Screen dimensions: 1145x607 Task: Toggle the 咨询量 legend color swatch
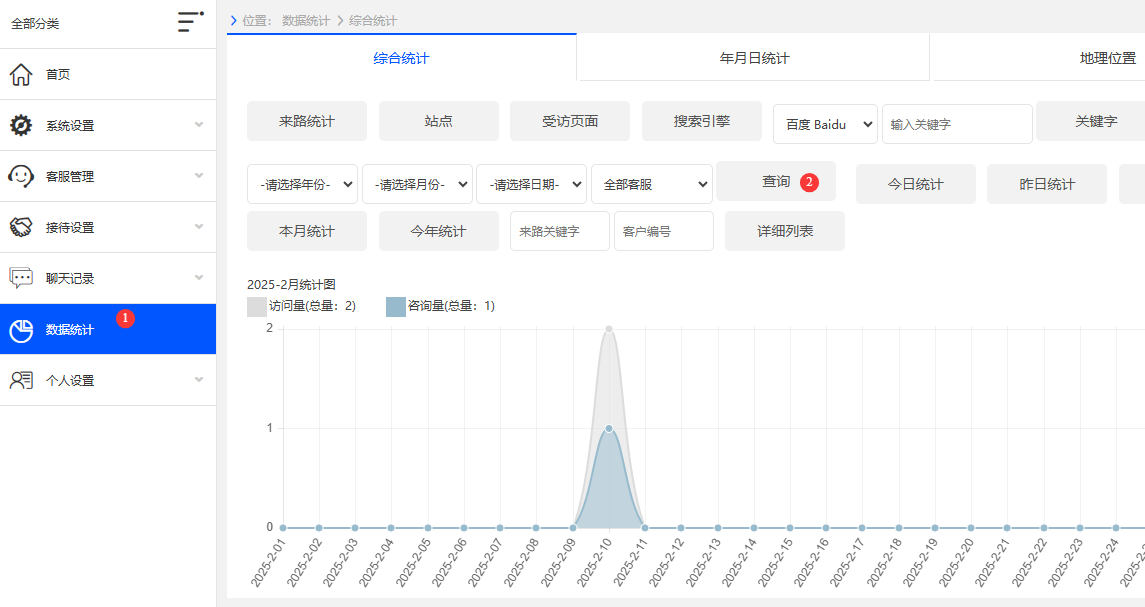[x=396, y=307]
